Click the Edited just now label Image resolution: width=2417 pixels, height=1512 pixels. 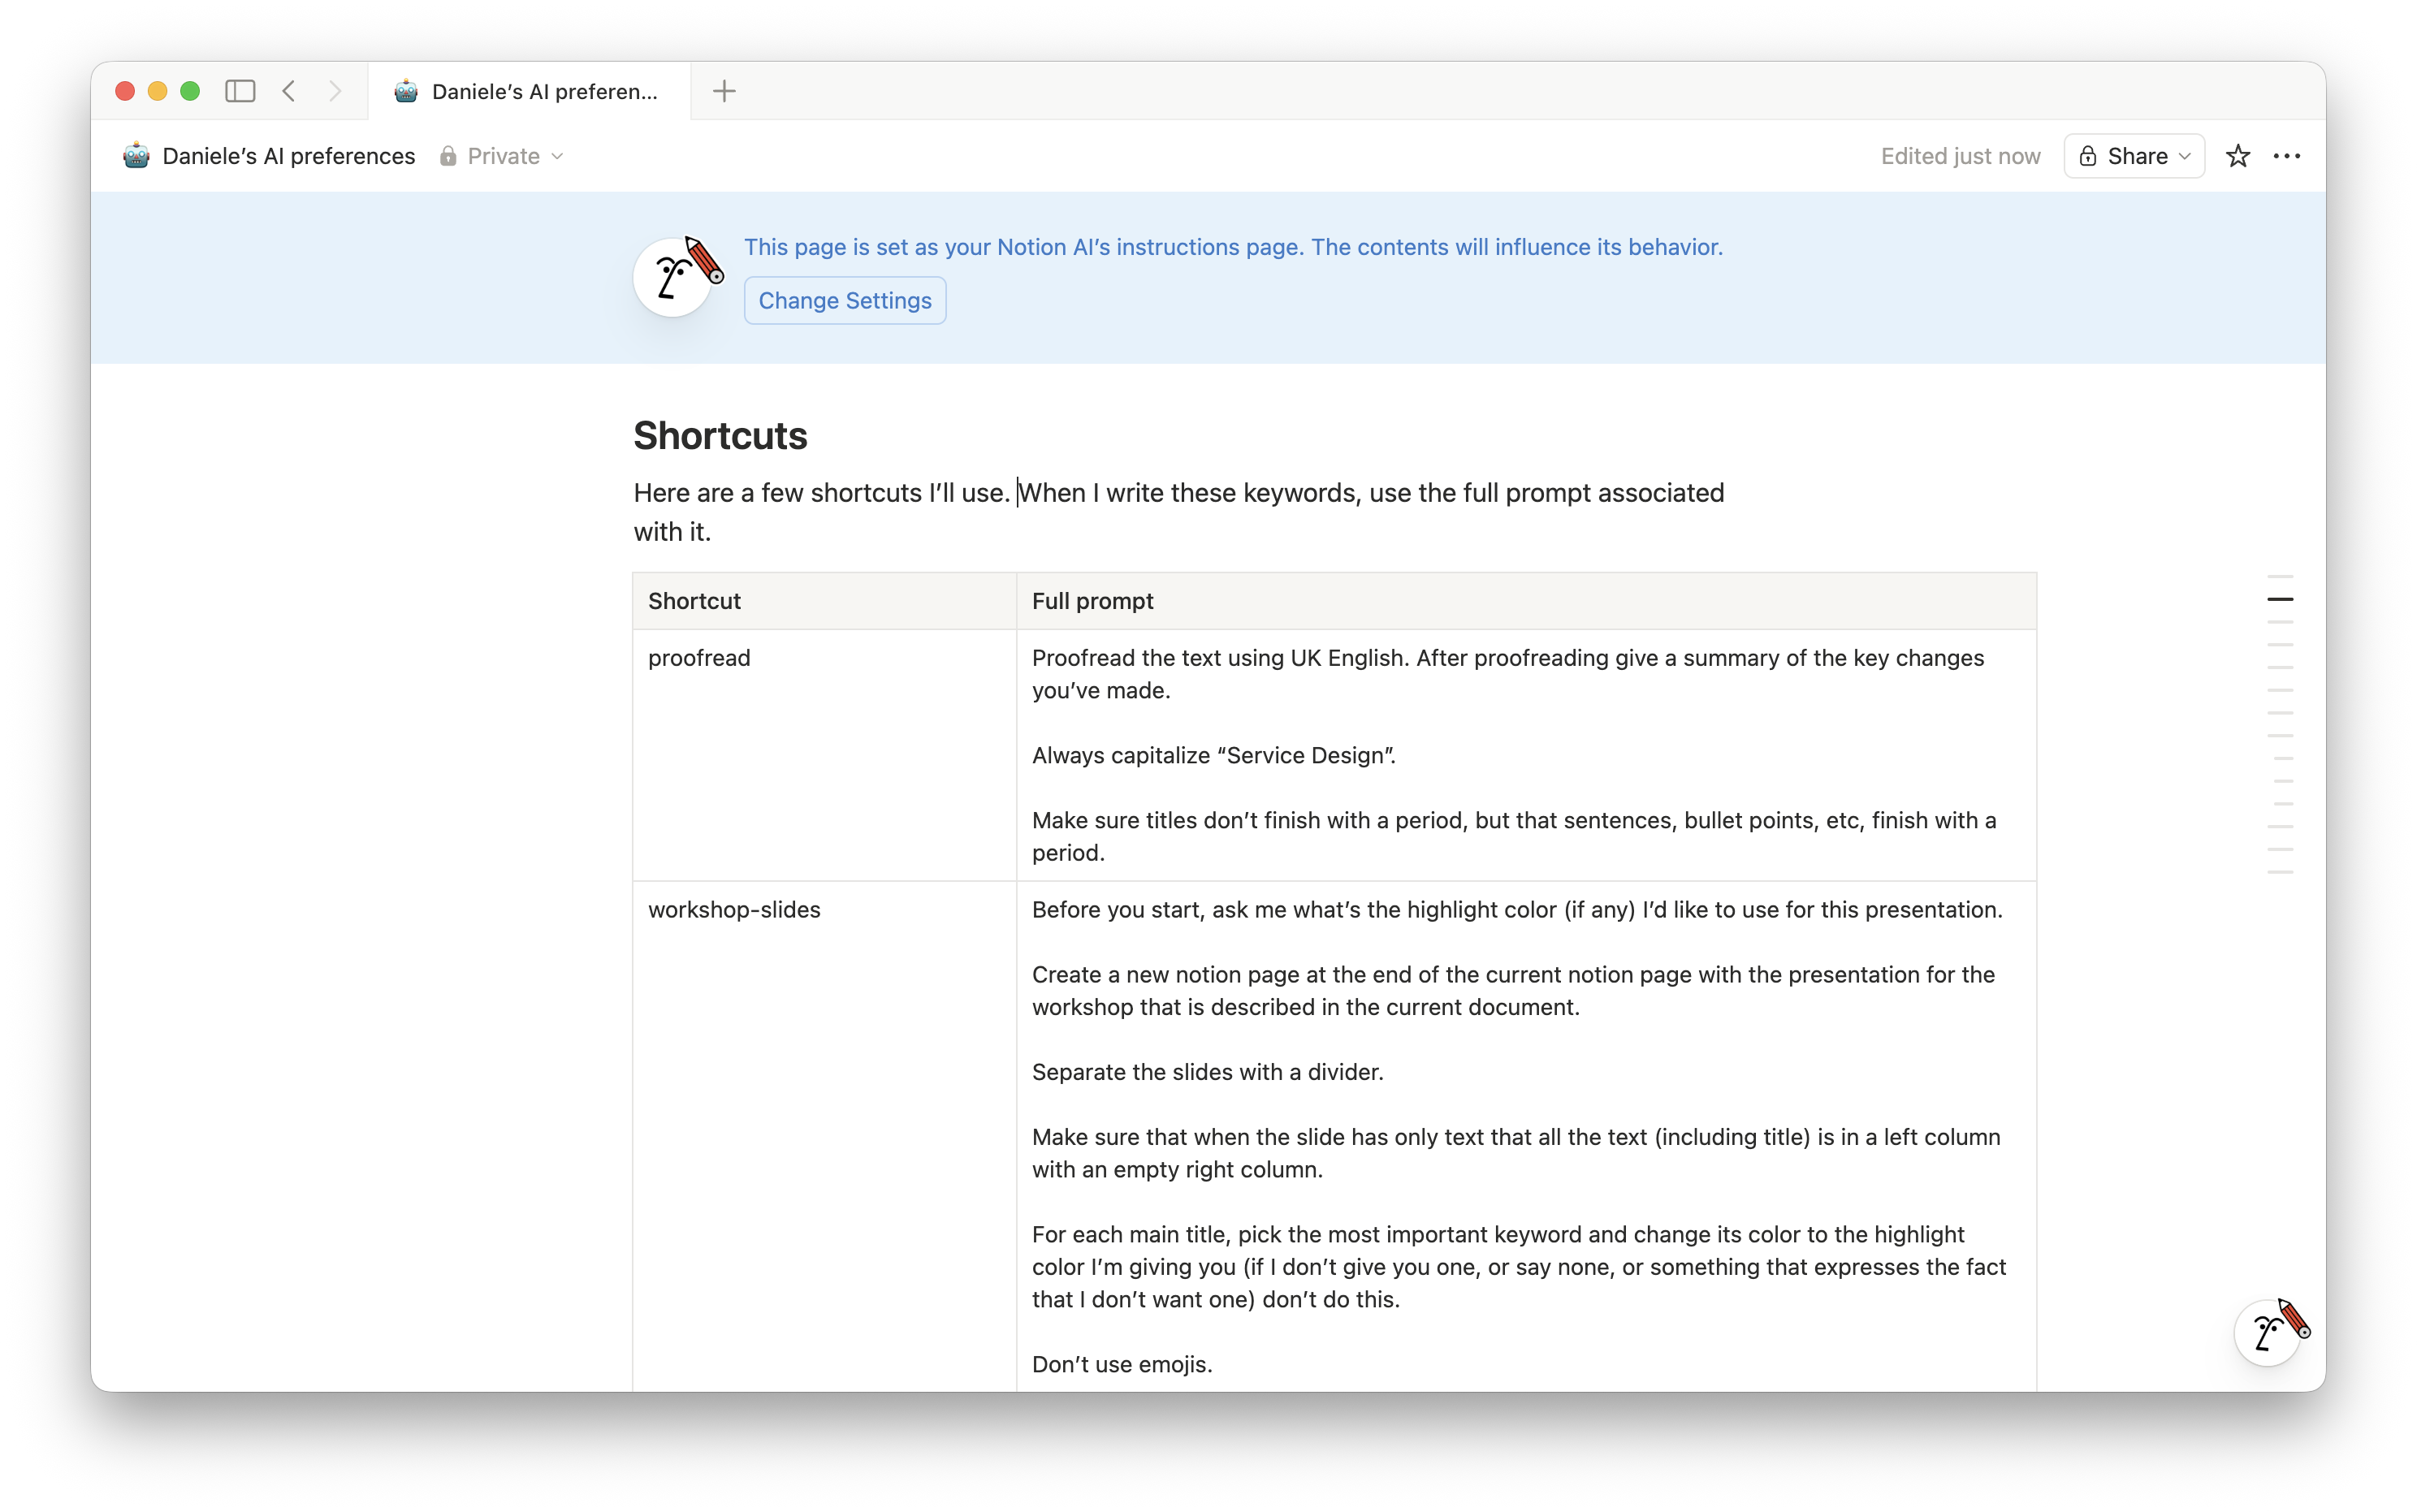1960,156
